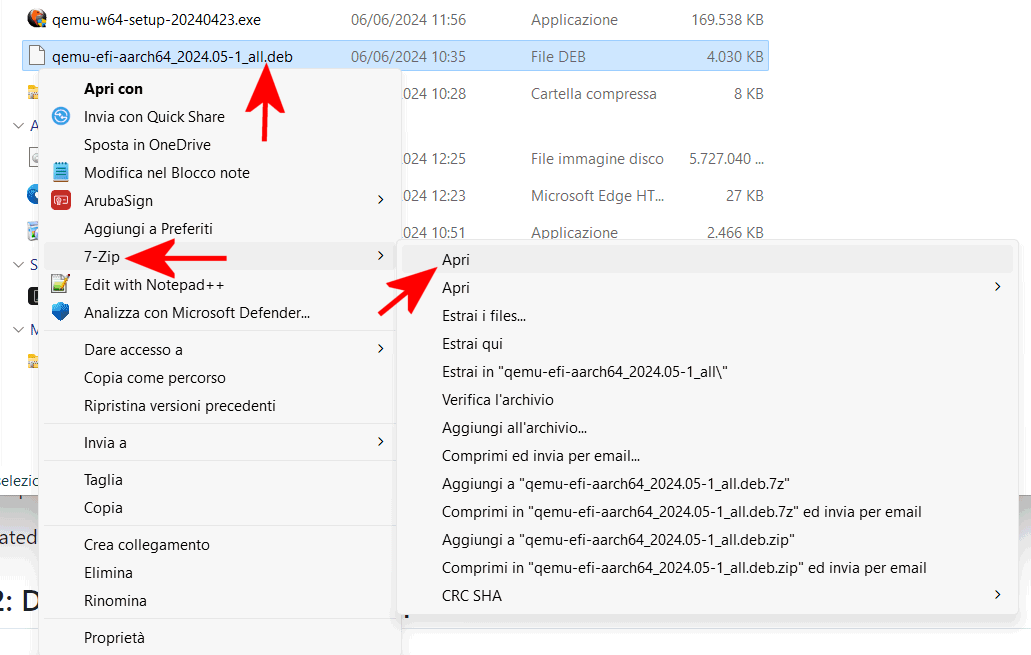This screenshot has height=655, width=1031.
Task: Expand the CRC SHA submenu arrow
Action: [997, 594]
